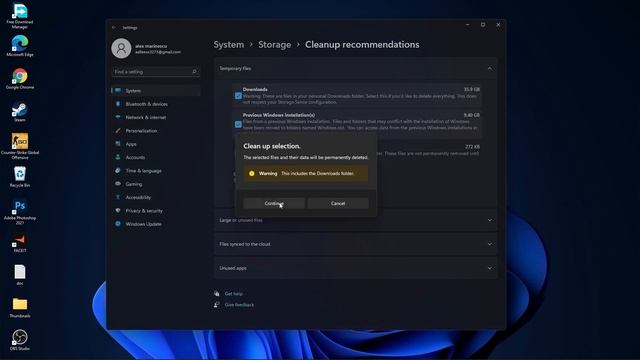Uncheck the Downloads checkbox
Viewport: 640px width, 360px height.
[238, 96]
